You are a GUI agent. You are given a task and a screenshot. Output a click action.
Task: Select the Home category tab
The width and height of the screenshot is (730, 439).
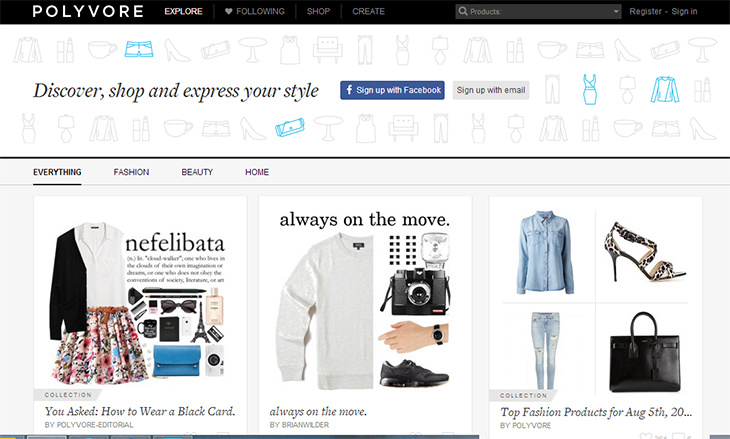[257, 172]
